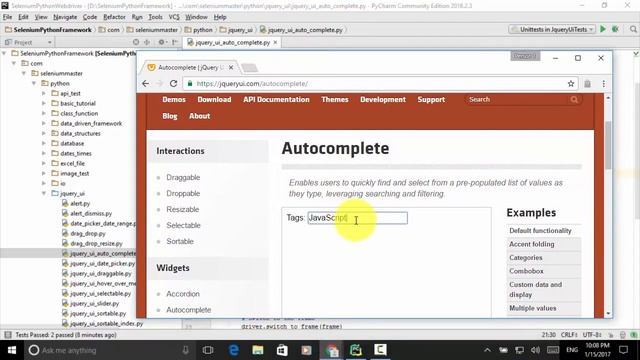
Task: Open Microsoft Edge from taskbar
Action: pyautogui.click(x=234, y=350)
